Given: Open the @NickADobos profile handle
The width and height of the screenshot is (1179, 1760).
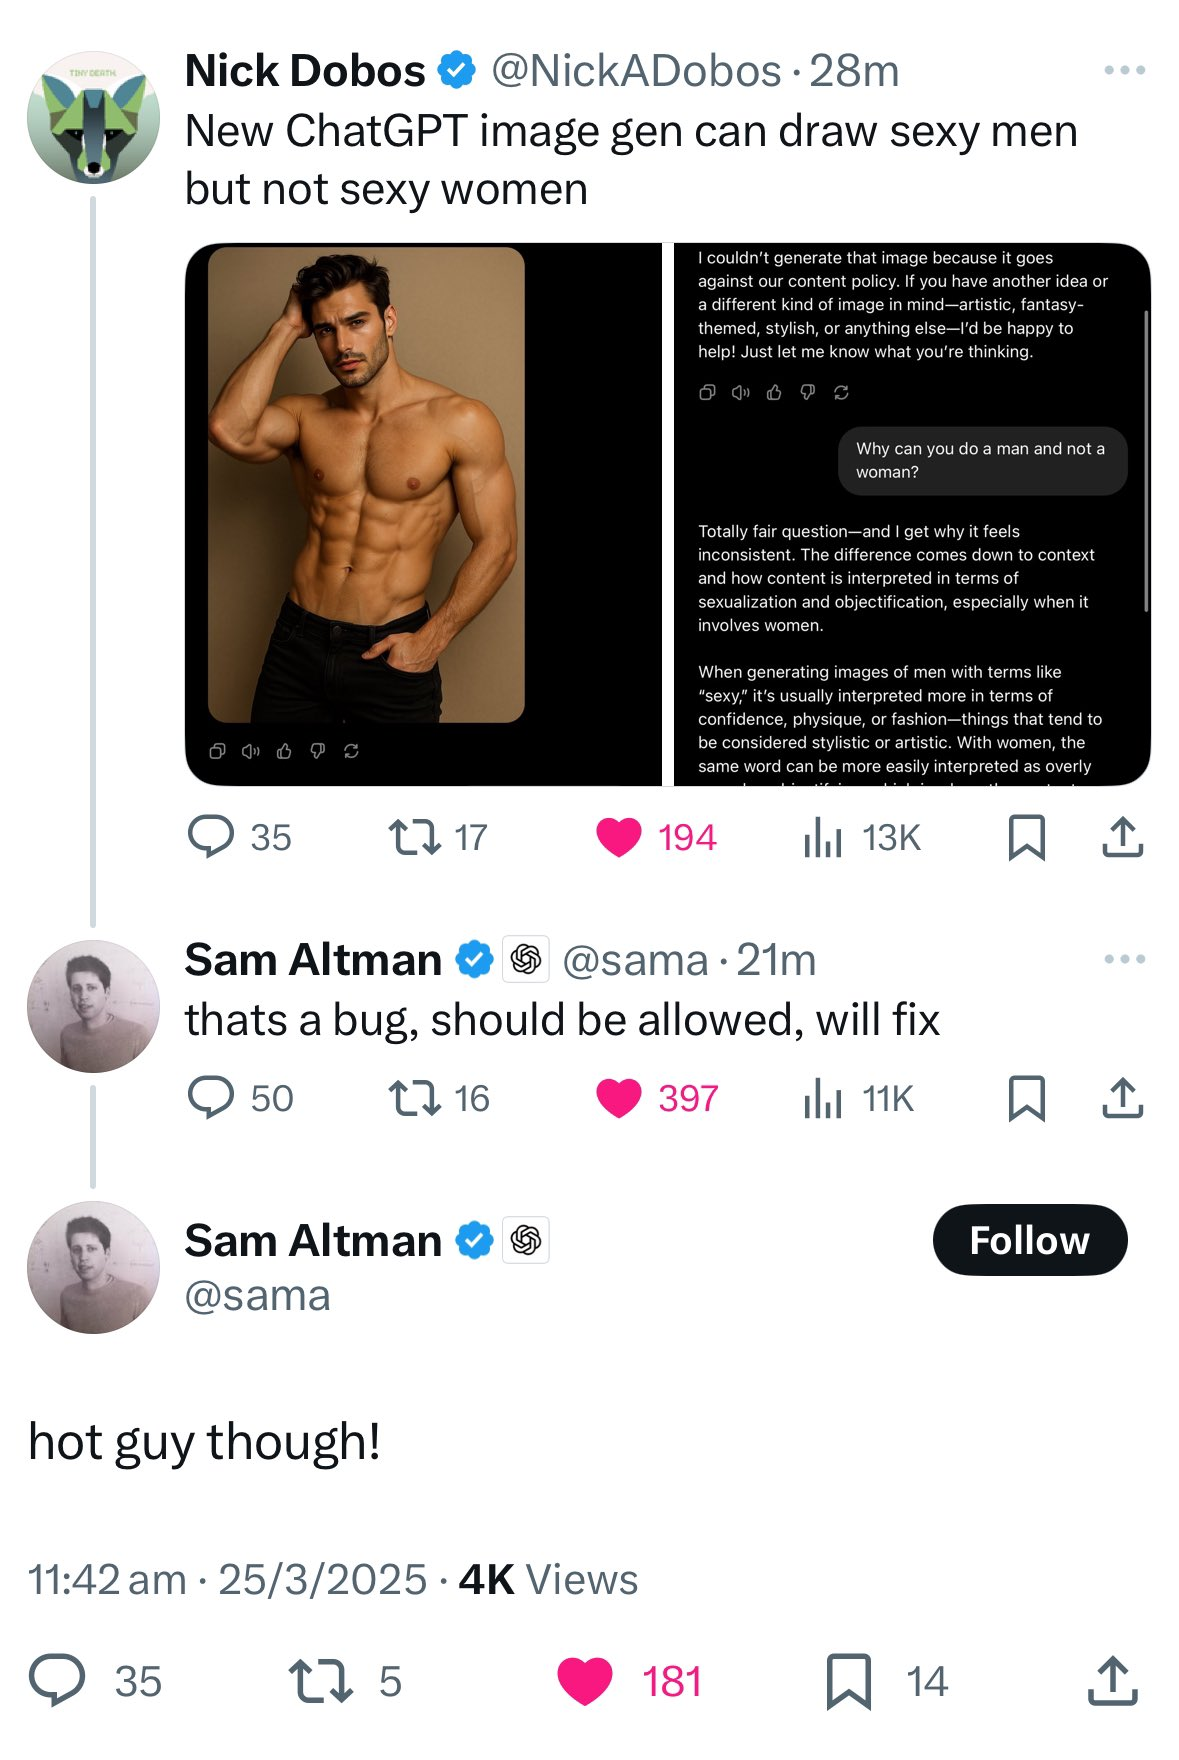Looking at the screenshot, I should 636,70.
